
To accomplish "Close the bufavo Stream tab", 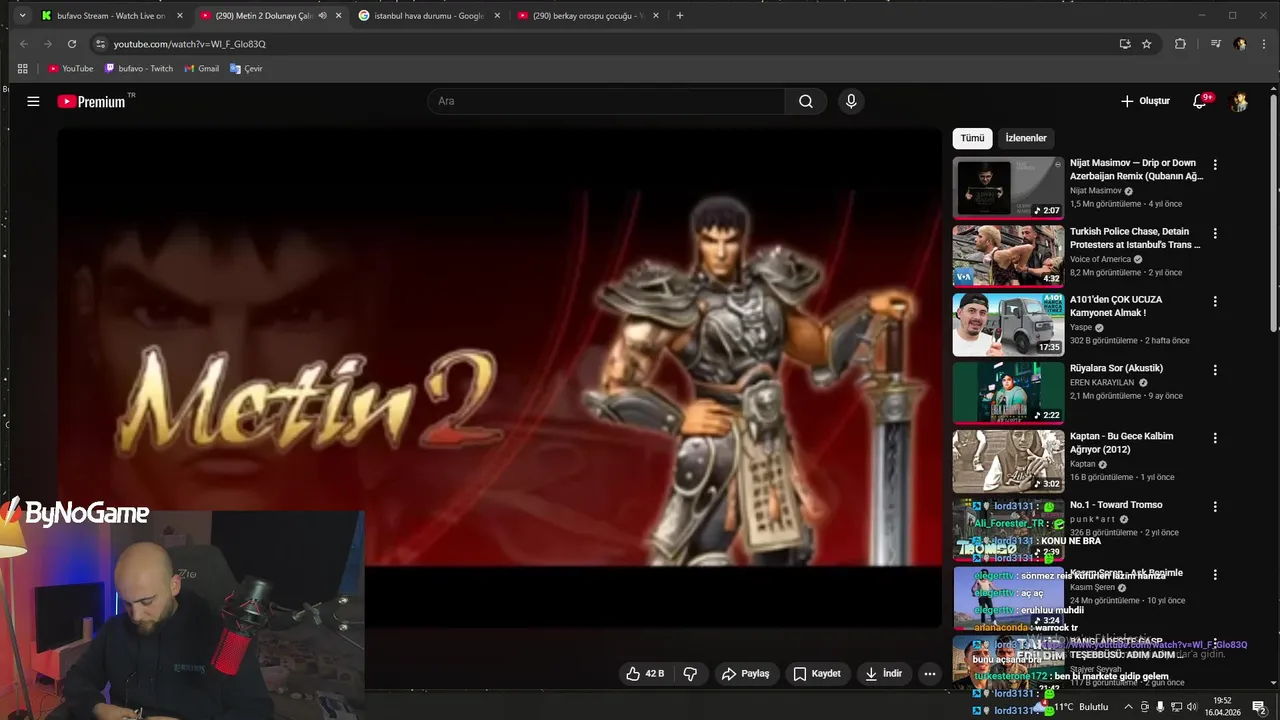I will pyautogui.click(x=180, y=15).
